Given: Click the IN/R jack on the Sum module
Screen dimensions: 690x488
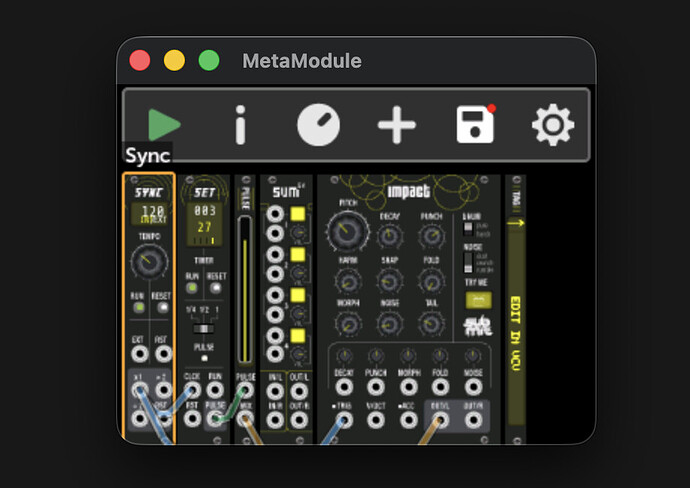Looking at the screenshot, I should coord(275,420).
